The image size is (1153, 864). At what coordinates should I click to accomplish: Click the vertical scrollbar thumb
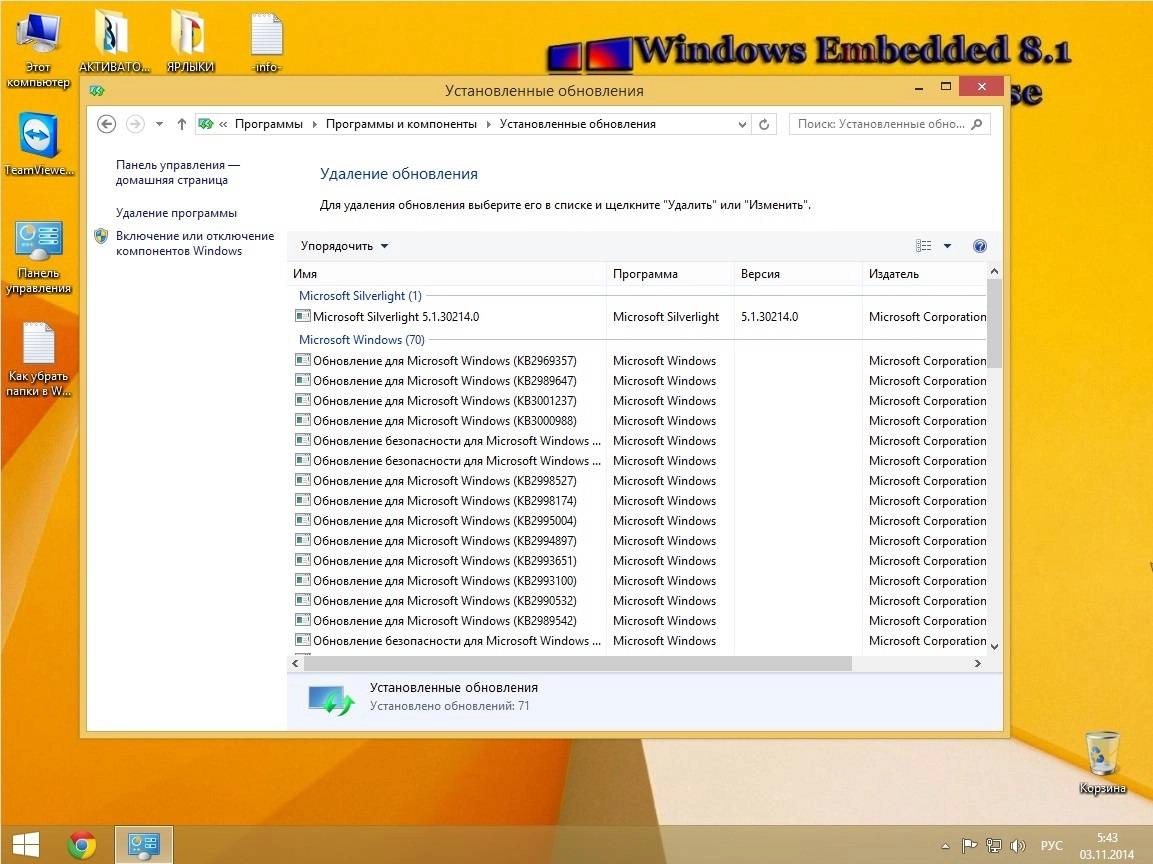coord(994,324)
